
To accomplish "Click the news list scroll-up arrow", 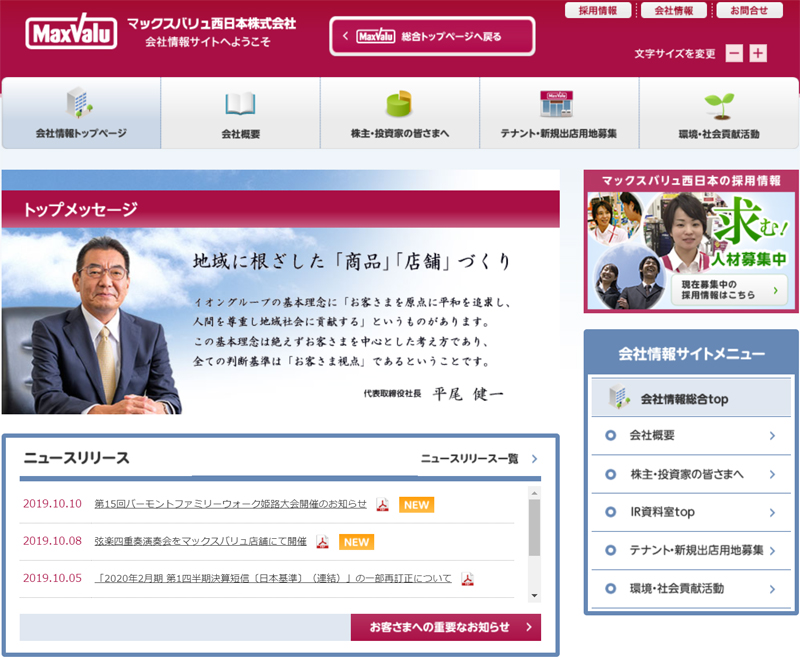I will [x=534, y=493].
